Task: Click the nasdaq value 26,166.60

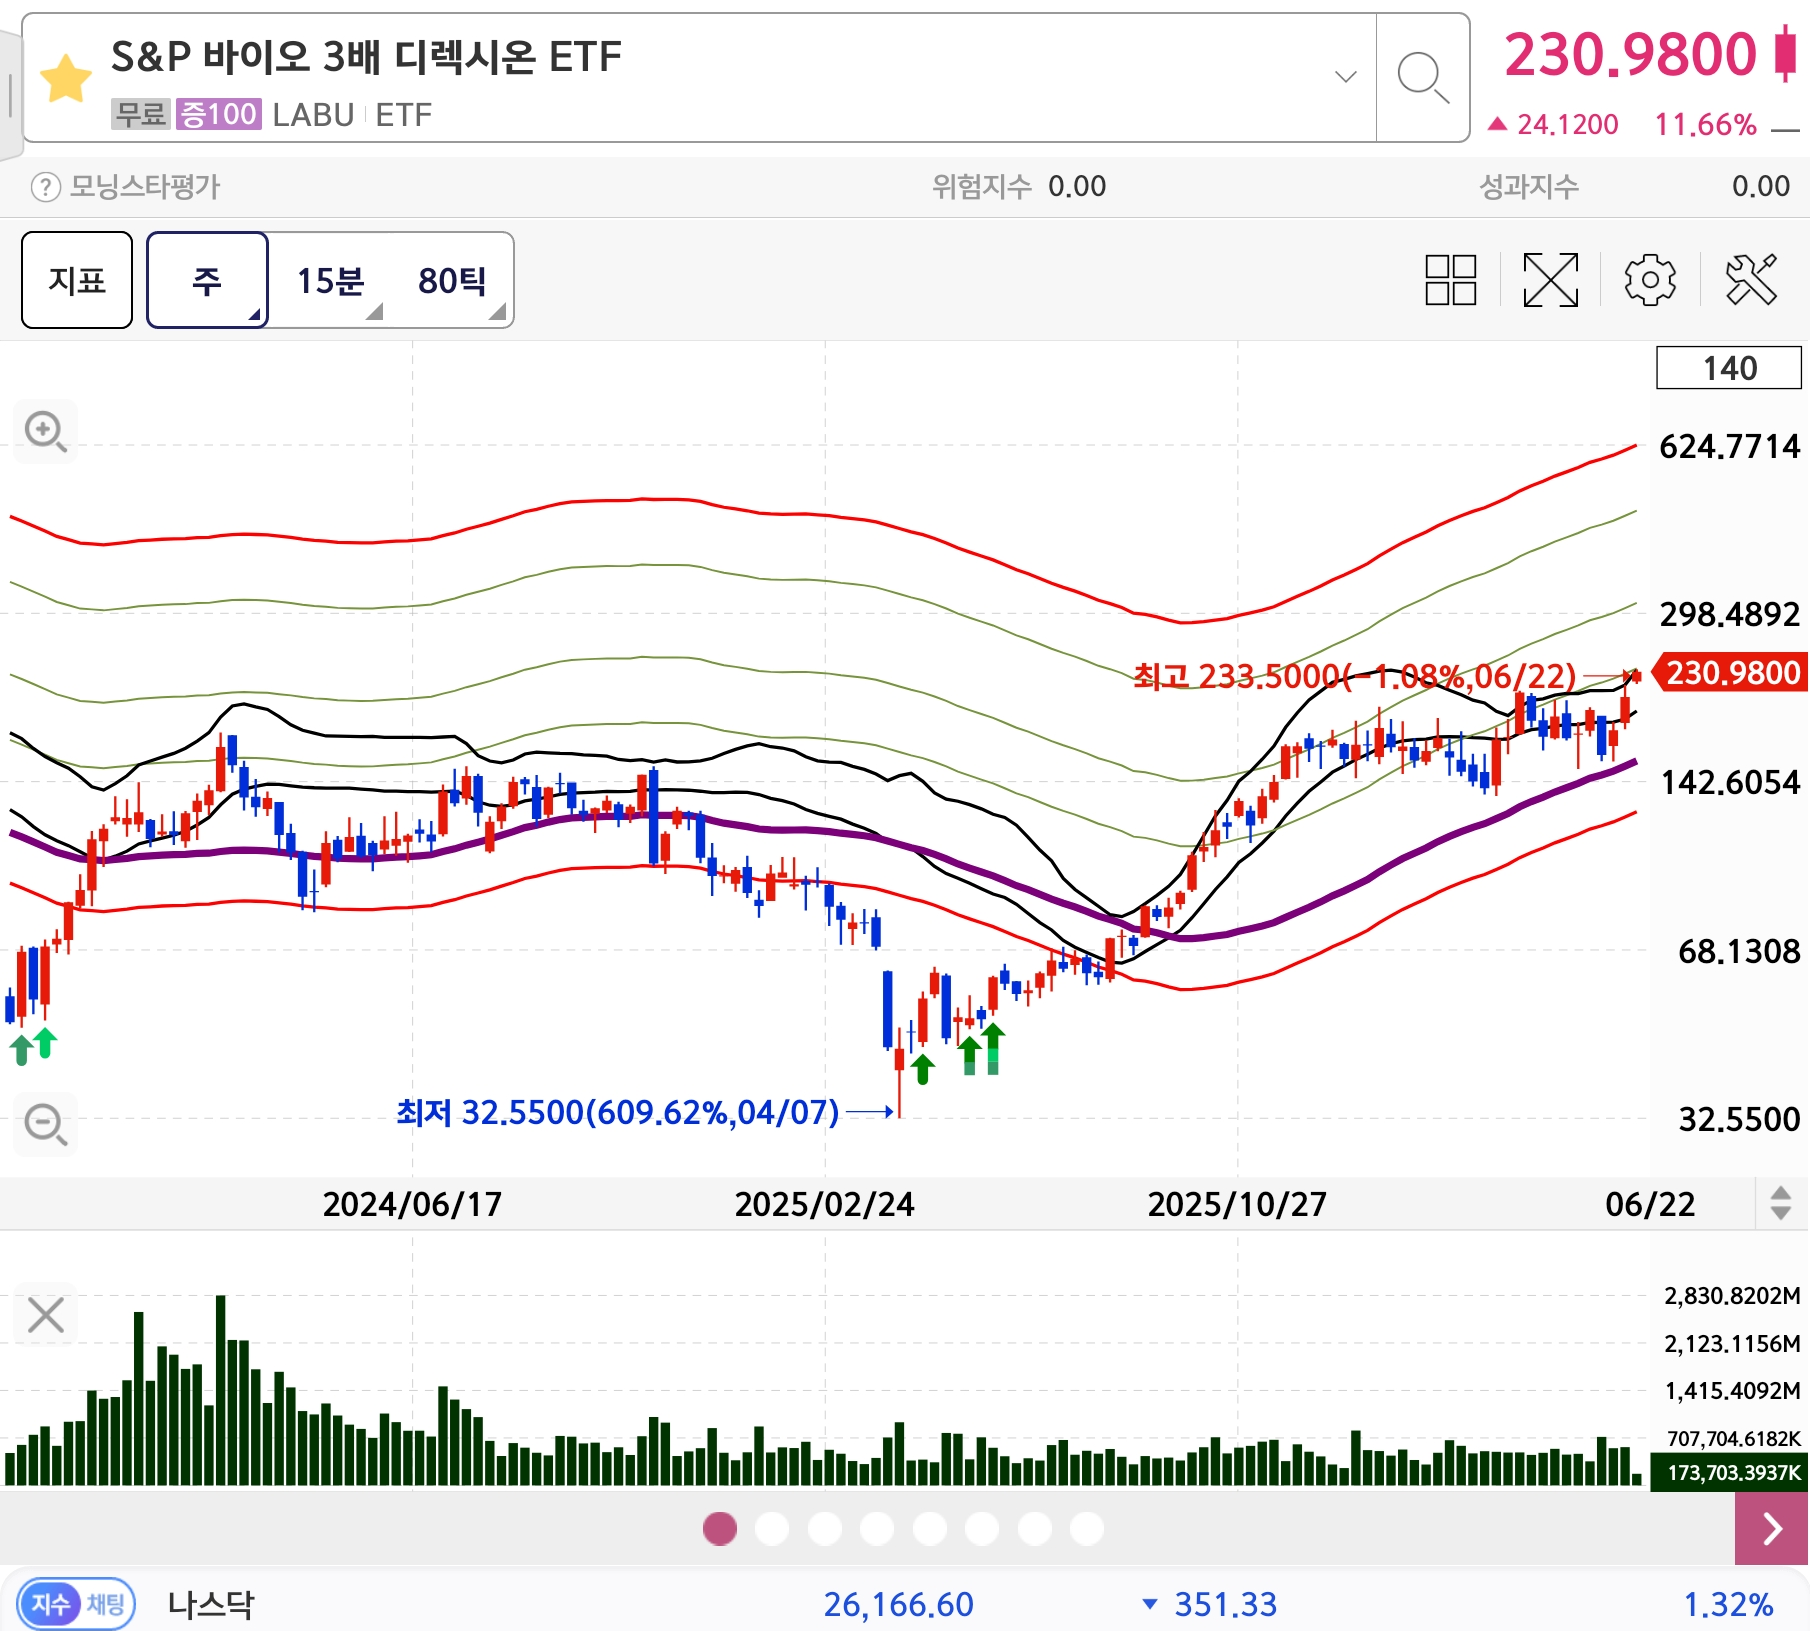Action: pos(898,1604)
